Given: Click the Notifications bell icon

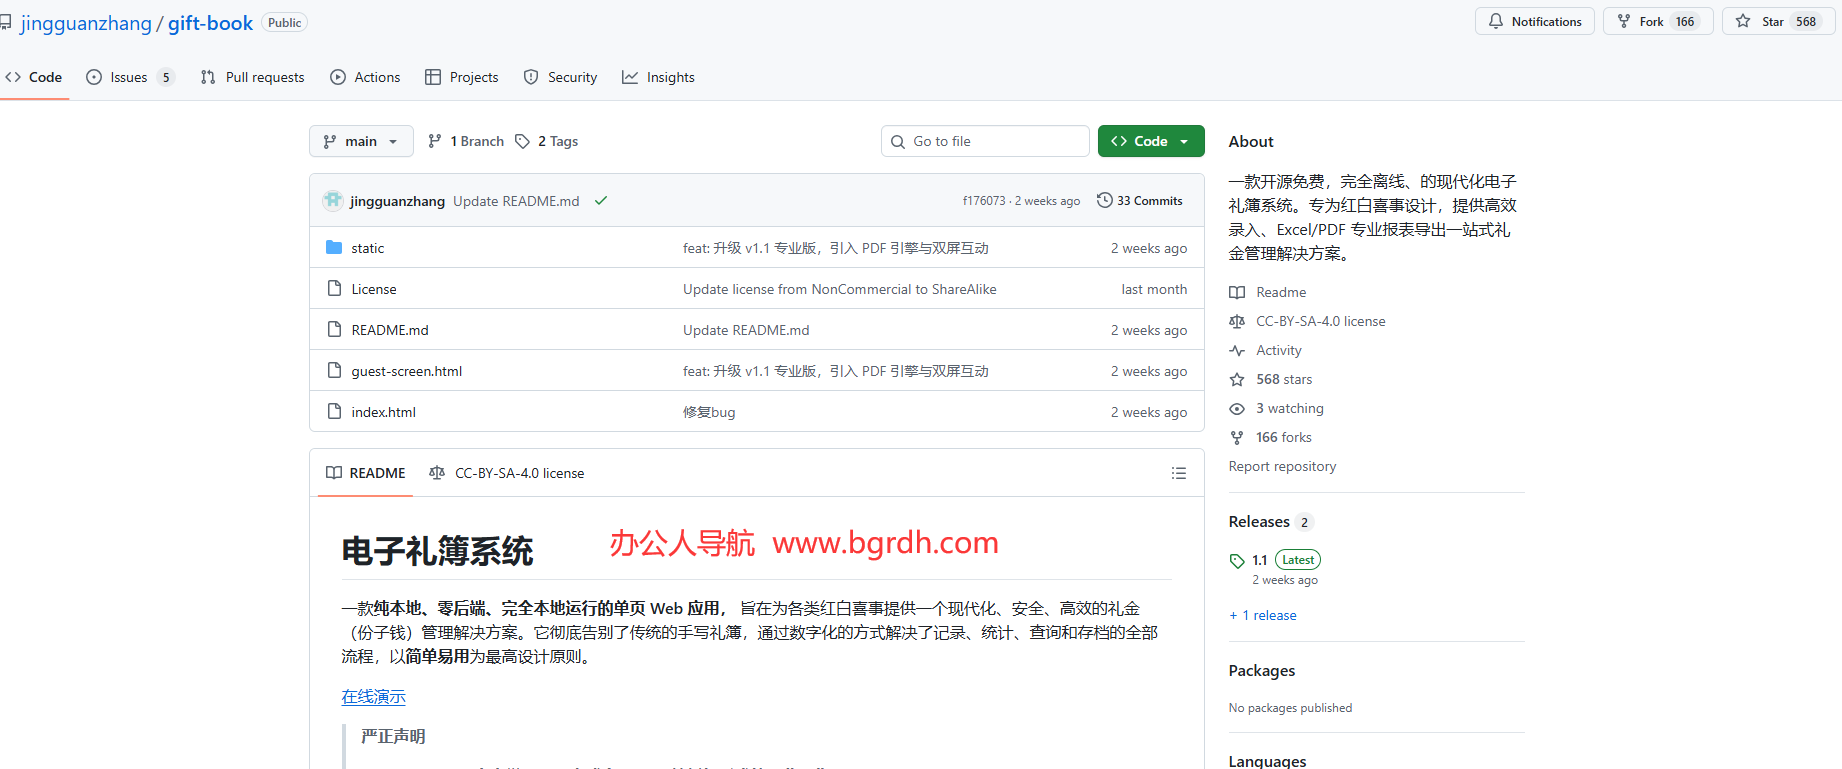Looking at the screenshot, I should (x=1496, y=21).
